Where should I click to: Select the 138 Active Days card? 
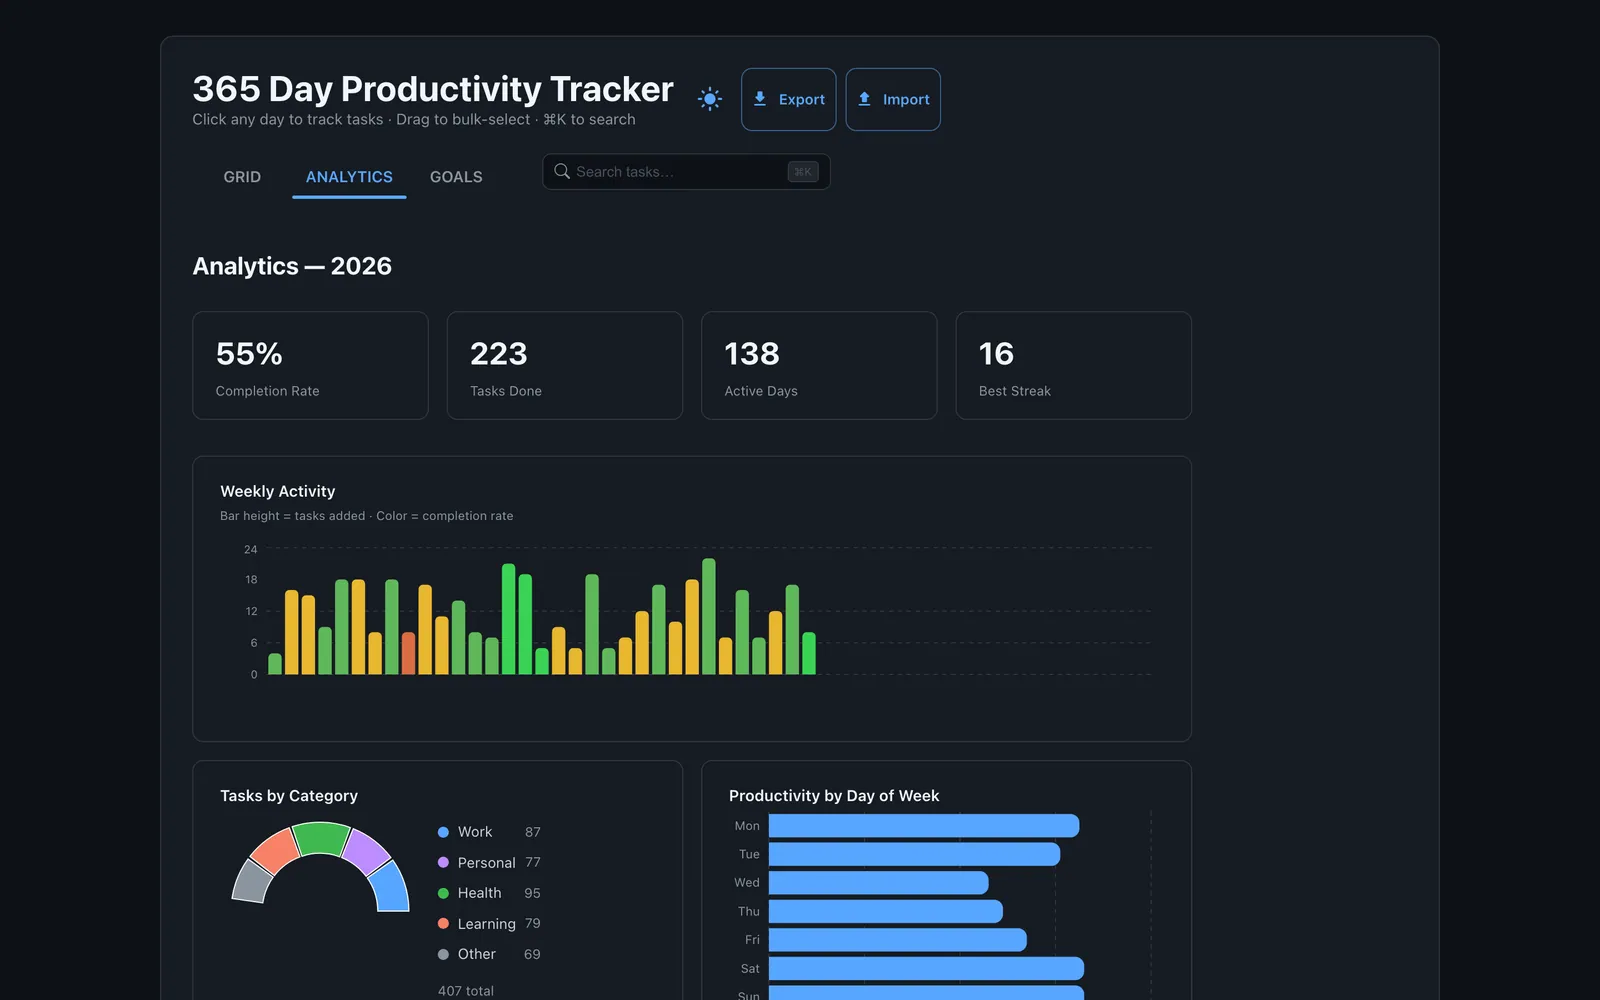819,365
